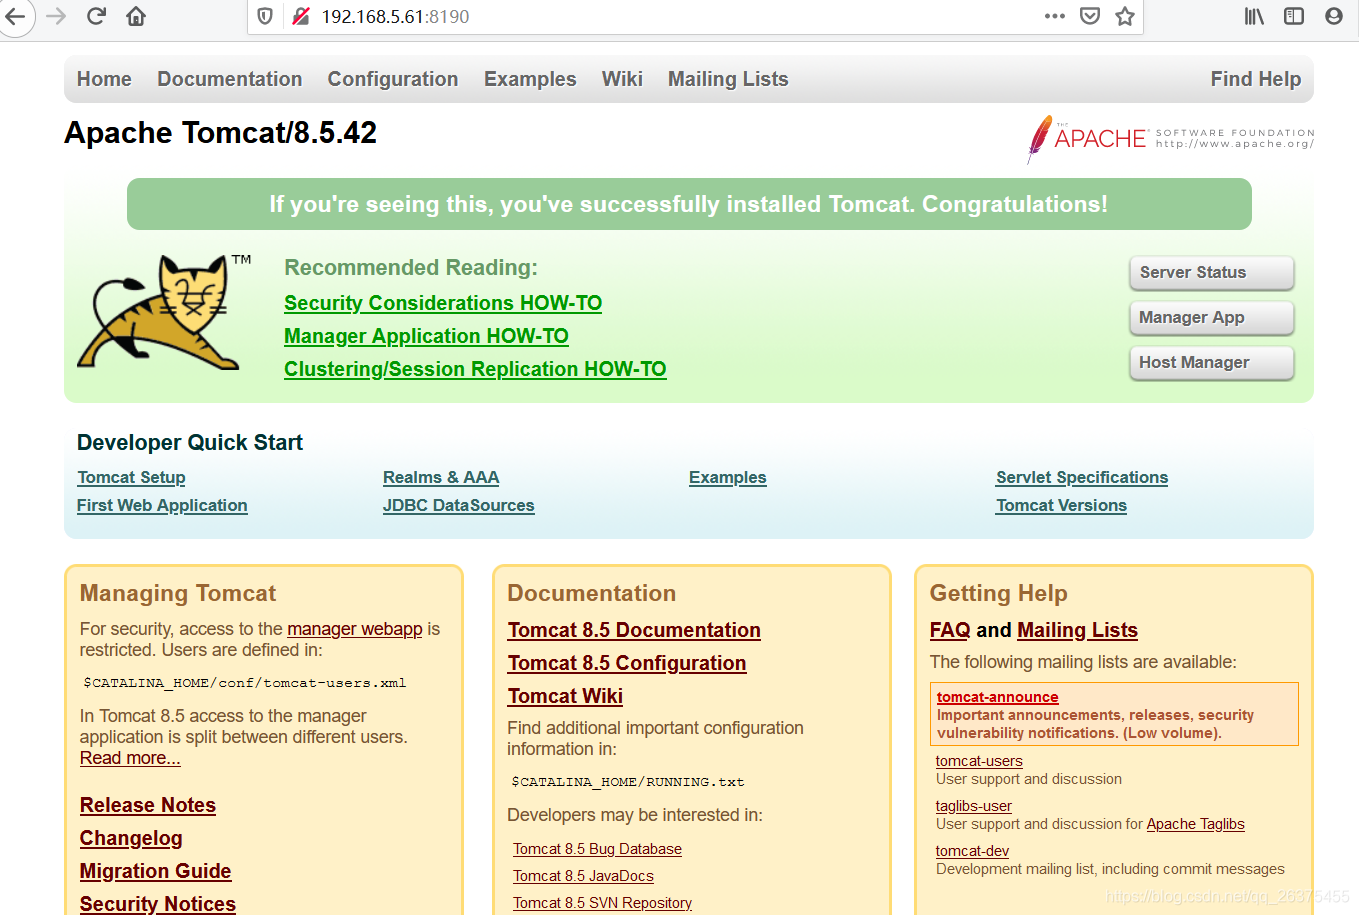The image size is (1359, 915).
Task: Click the Tomcat cat logo image
Action: 164,312
